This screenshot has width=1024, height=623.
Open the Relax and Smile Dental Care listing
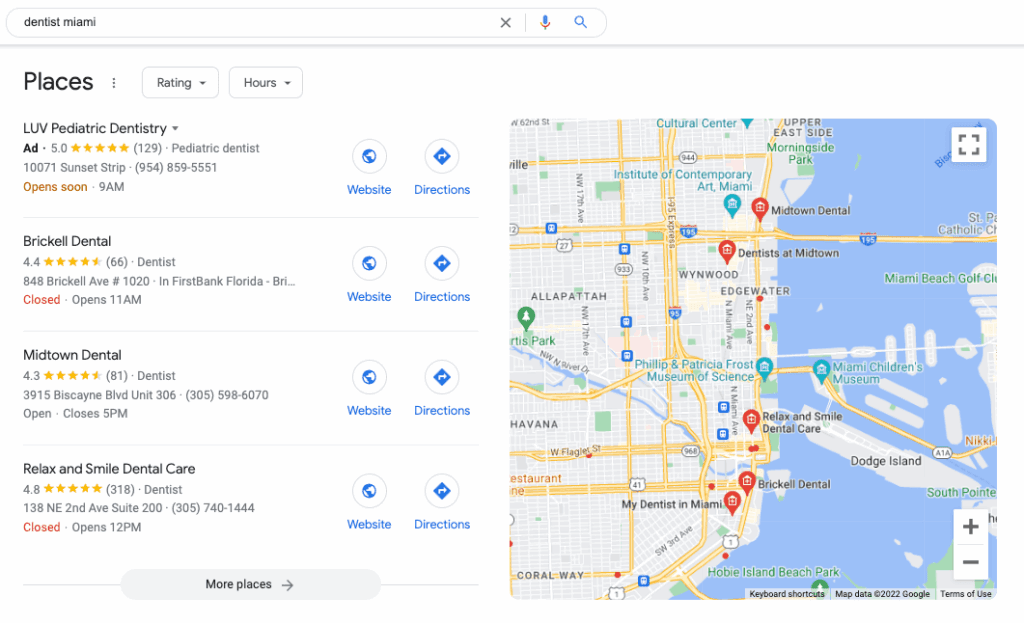[x=109, y=469]
